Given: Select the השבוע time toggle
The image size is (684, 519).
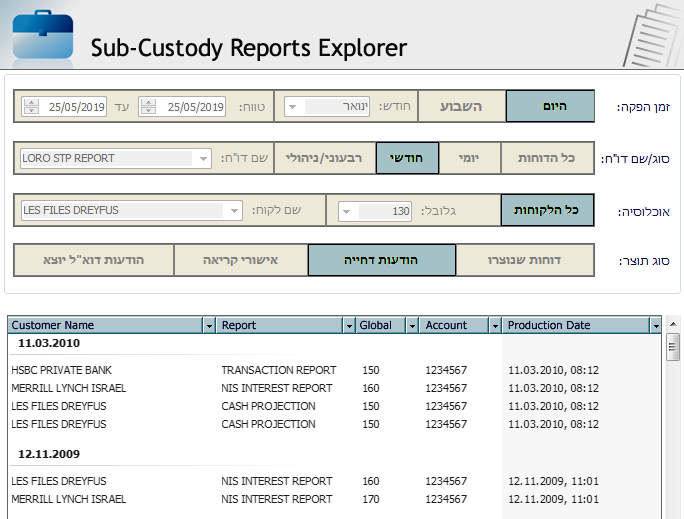Looking at the screenshot, I should (461, 106).
